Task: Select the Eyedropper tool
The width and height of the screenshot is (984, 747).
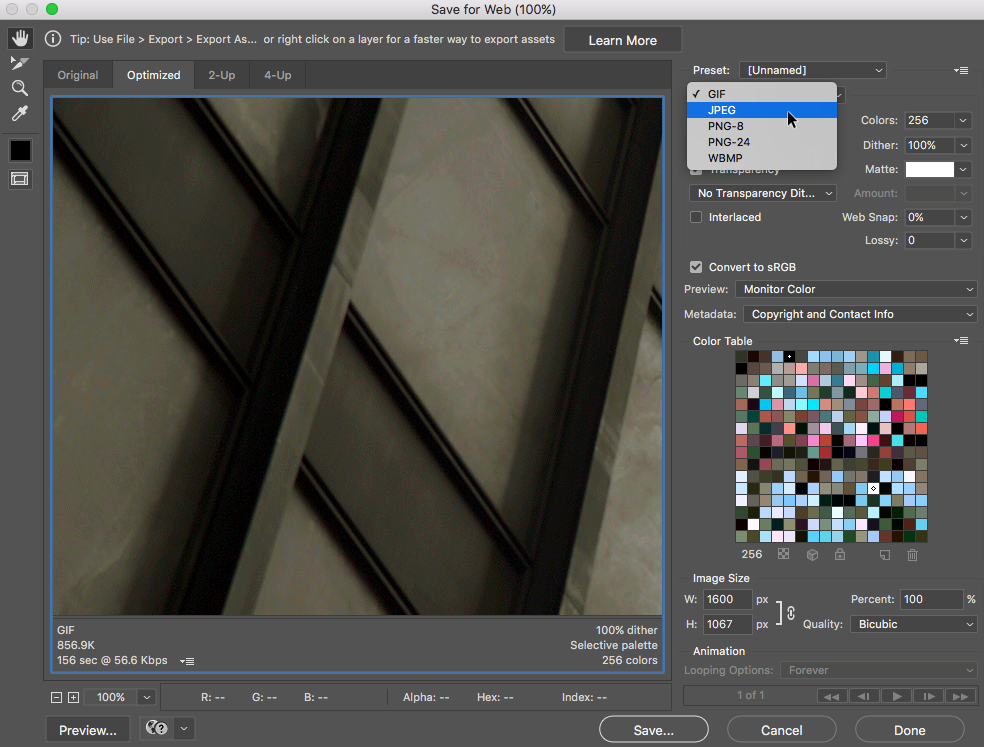Action: pyautogui.click(x=20, y=113)
